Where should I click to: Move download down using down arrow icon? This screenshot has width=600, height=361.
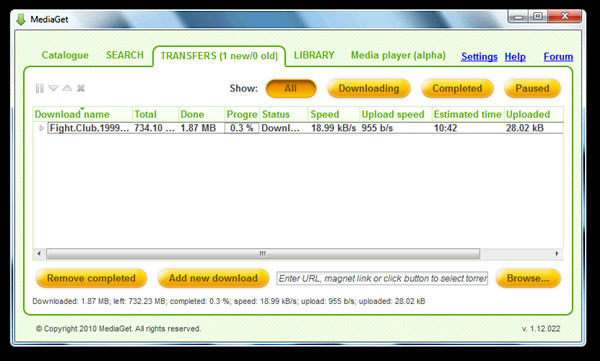(x=53, y=88)
